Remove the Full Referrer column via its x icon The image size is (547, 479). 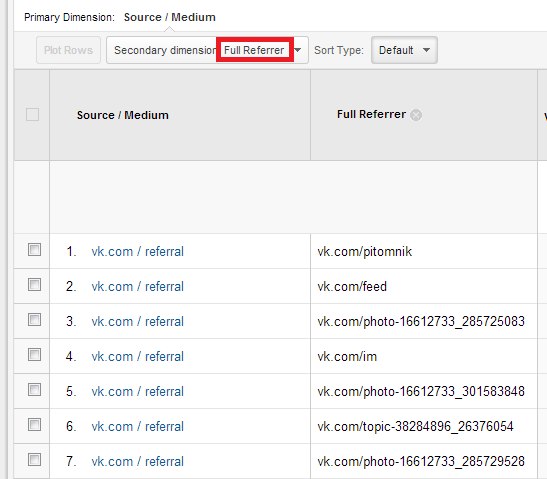pyautogui.click(x=415, y=115)
